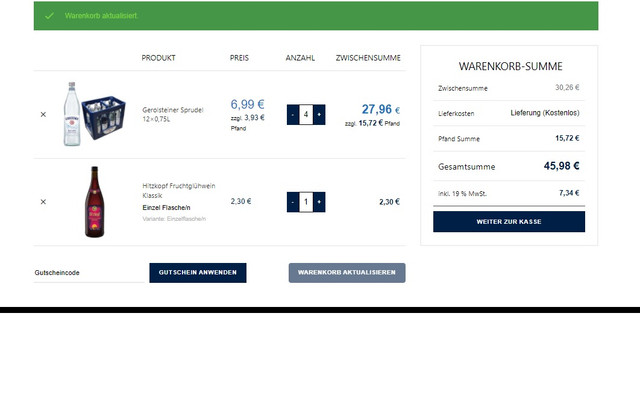
Task: Click the 'zzgl. 15,72 € Pfand' text
Action: pos(372,123)
